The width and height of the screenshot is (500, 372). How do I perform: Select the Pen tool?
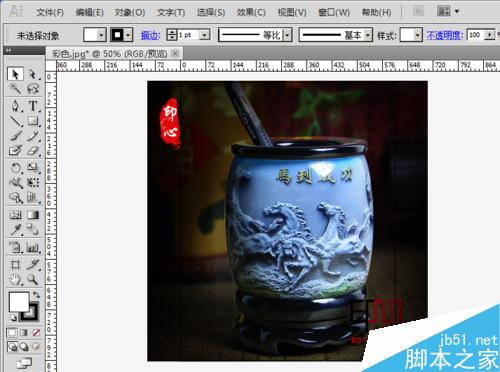click(x=15, y=106)
